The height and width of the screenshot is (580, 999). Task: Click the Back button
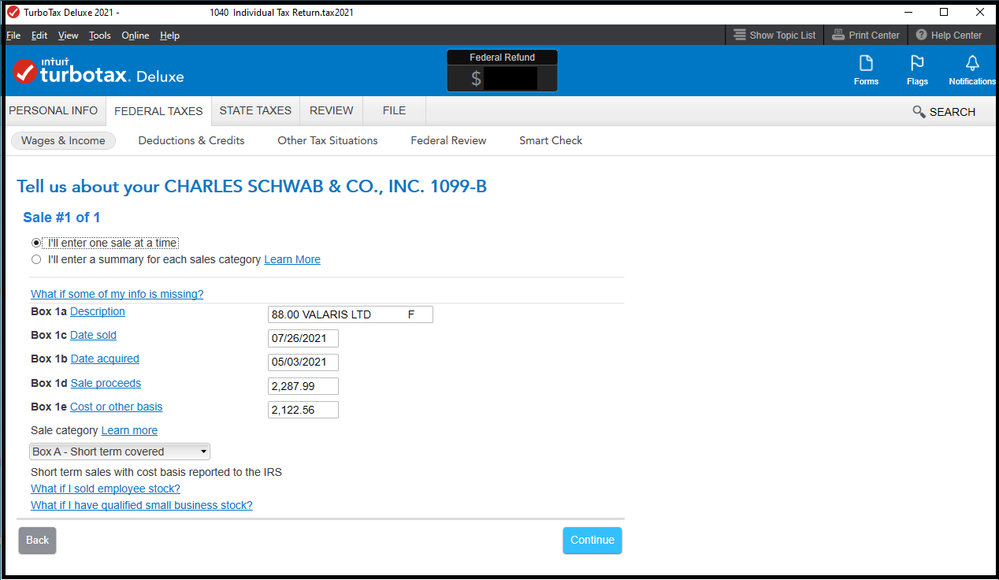[37, 540]
